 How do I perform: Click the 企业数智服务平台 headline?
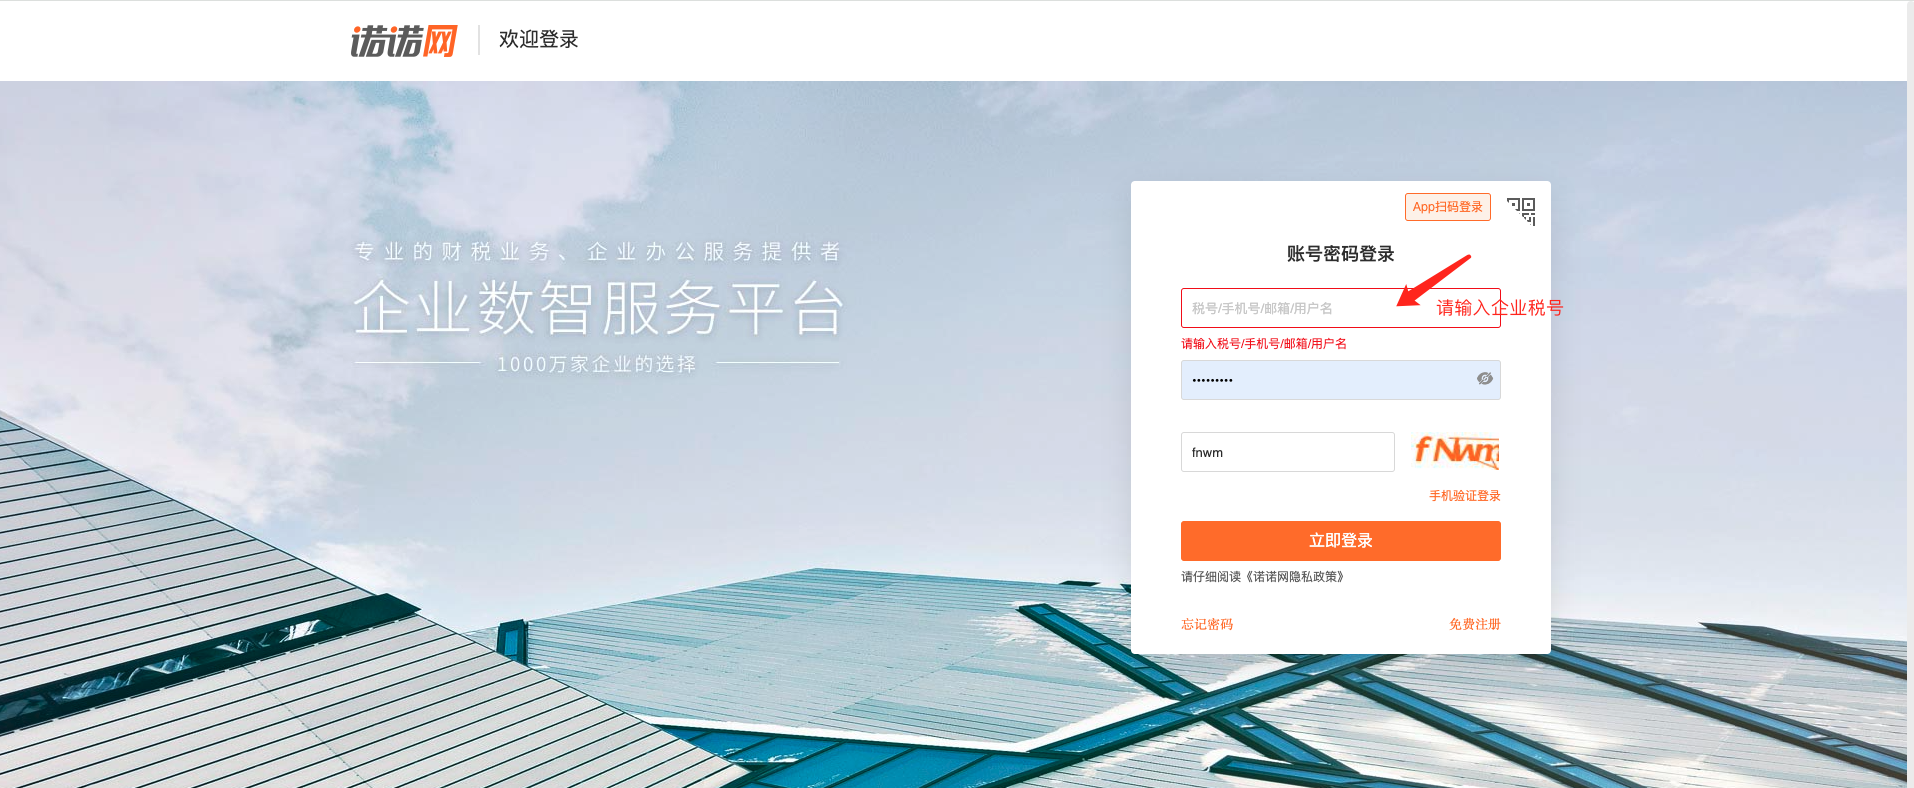pos(599,307)
